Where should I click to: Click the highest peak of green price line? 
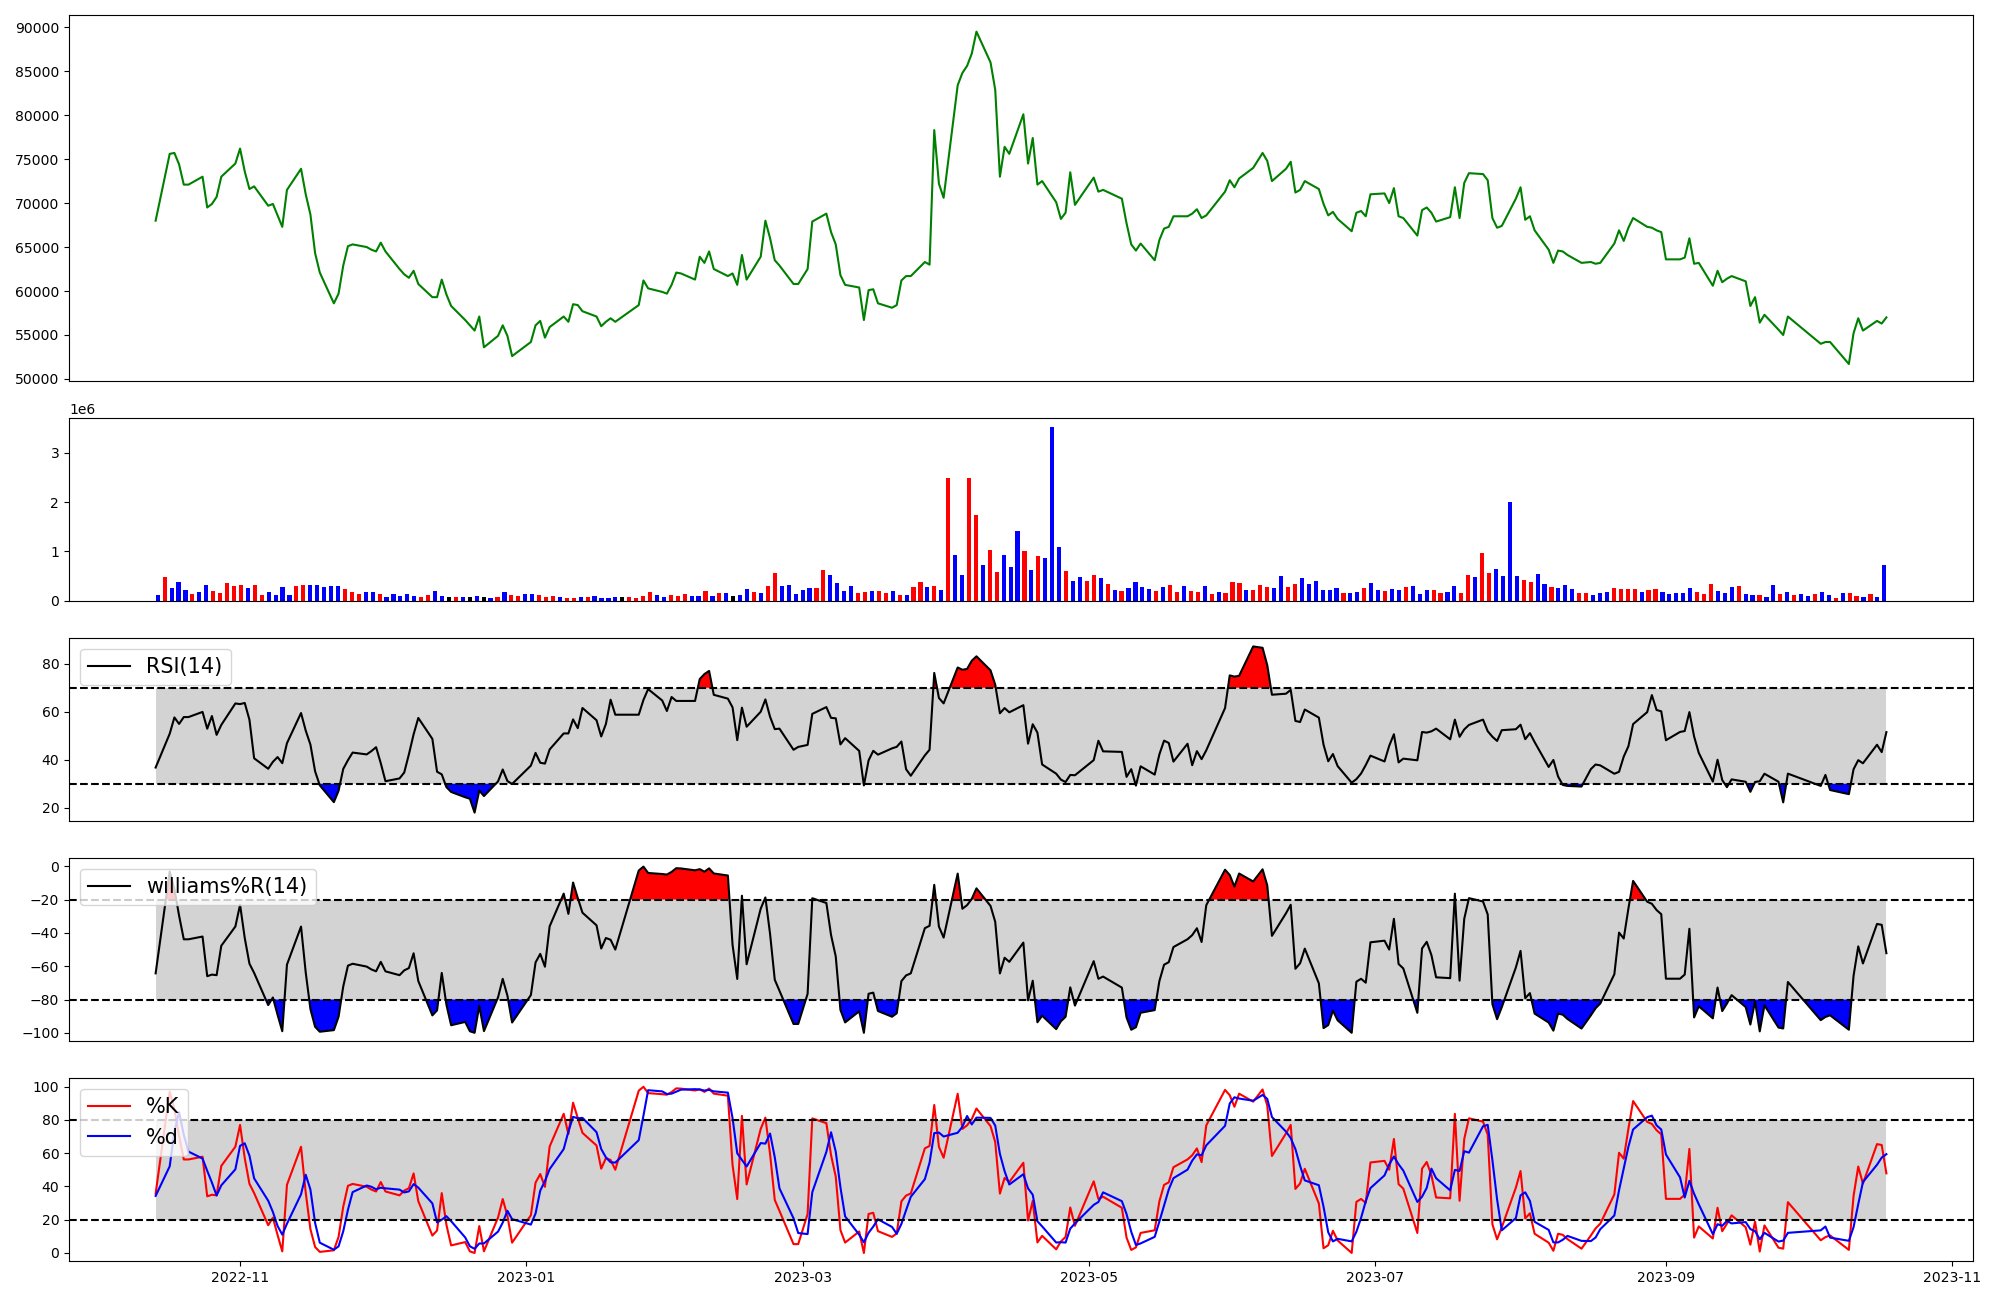pos(977,33)
